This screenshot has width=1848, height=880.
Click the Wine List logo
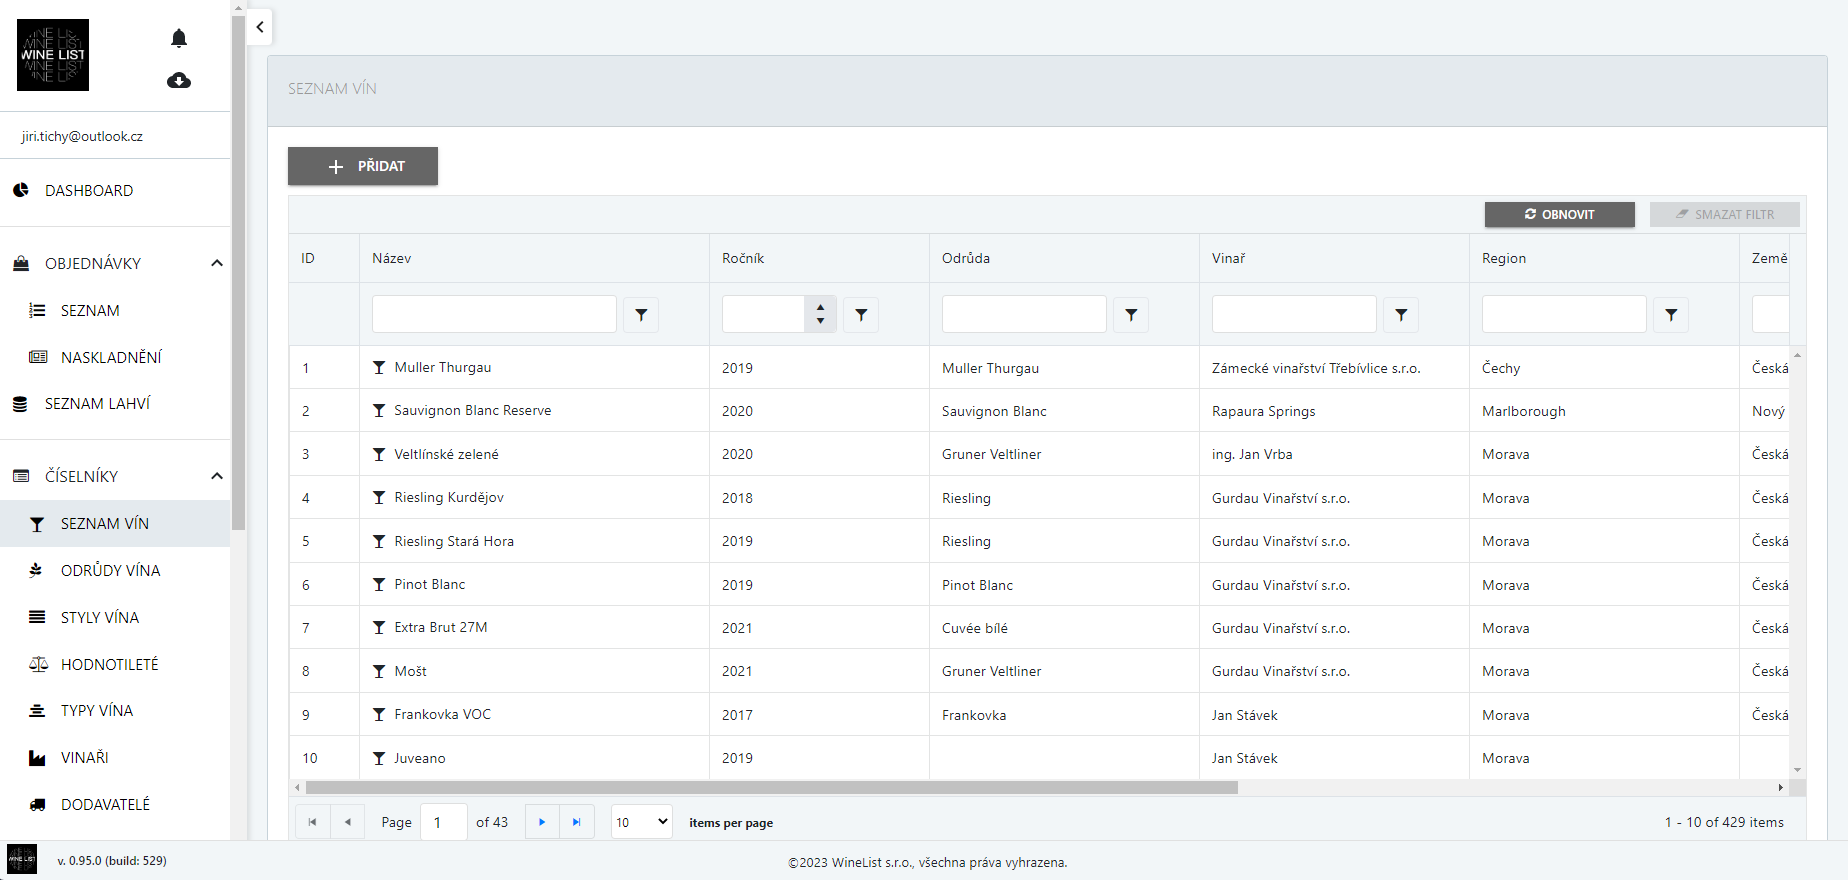53,55
